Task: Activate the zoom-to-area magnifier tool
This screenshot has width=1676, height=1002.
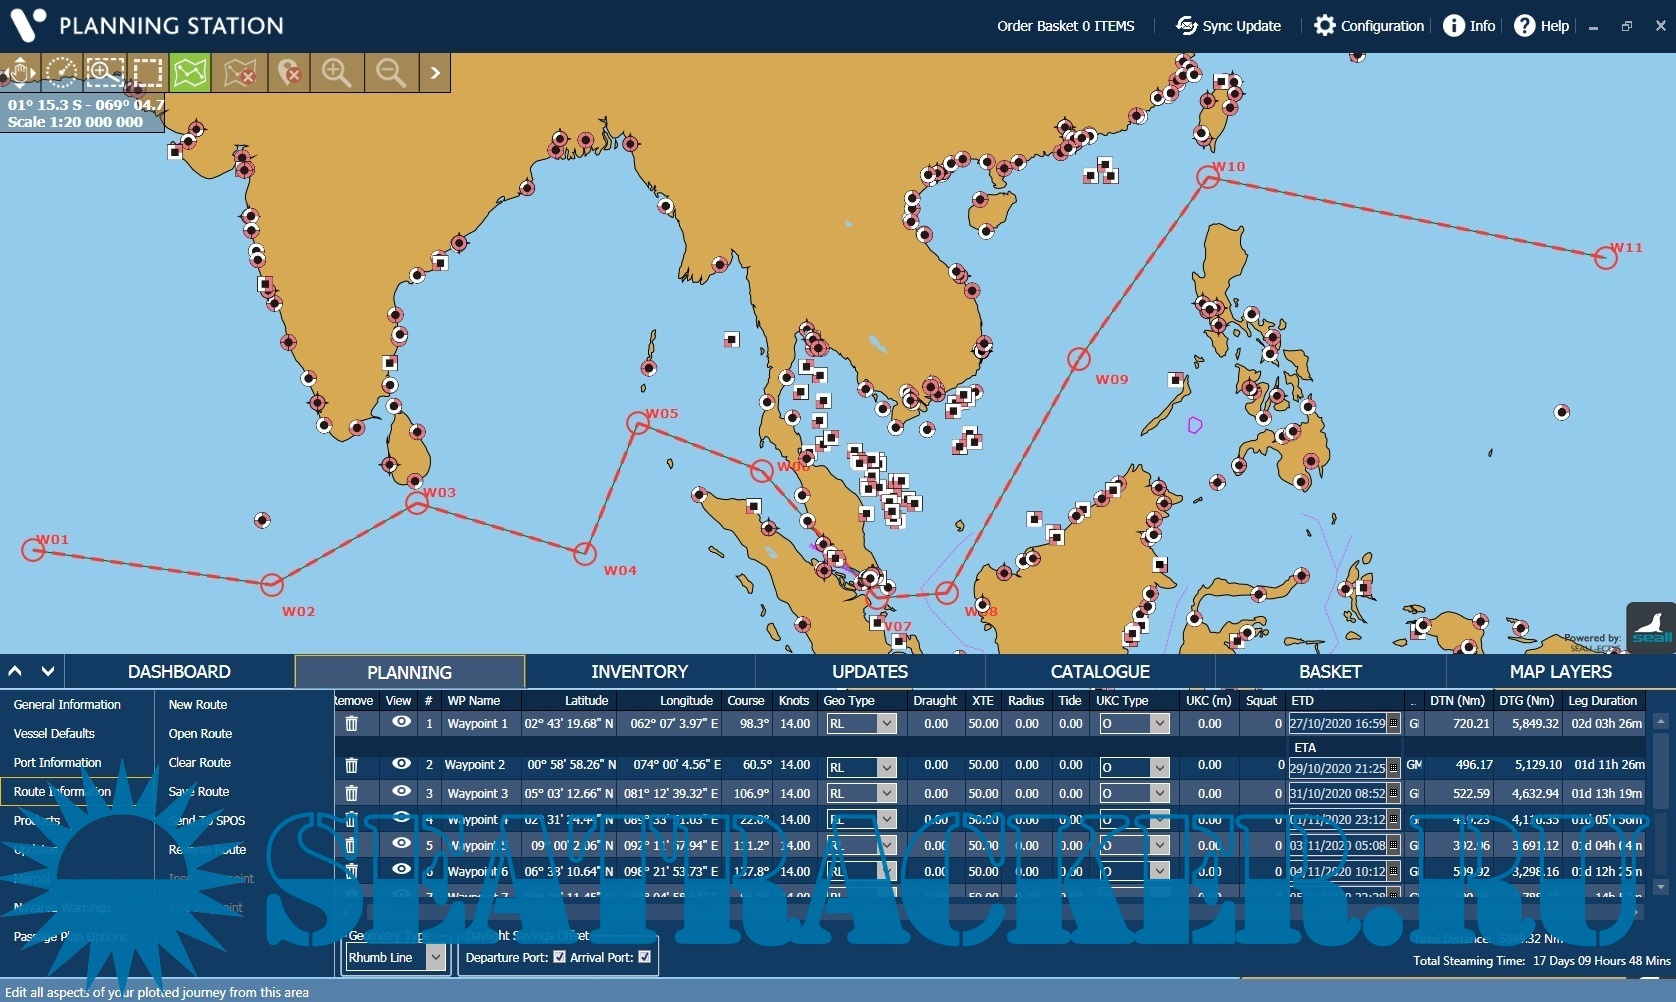Action: pos(104,73)
